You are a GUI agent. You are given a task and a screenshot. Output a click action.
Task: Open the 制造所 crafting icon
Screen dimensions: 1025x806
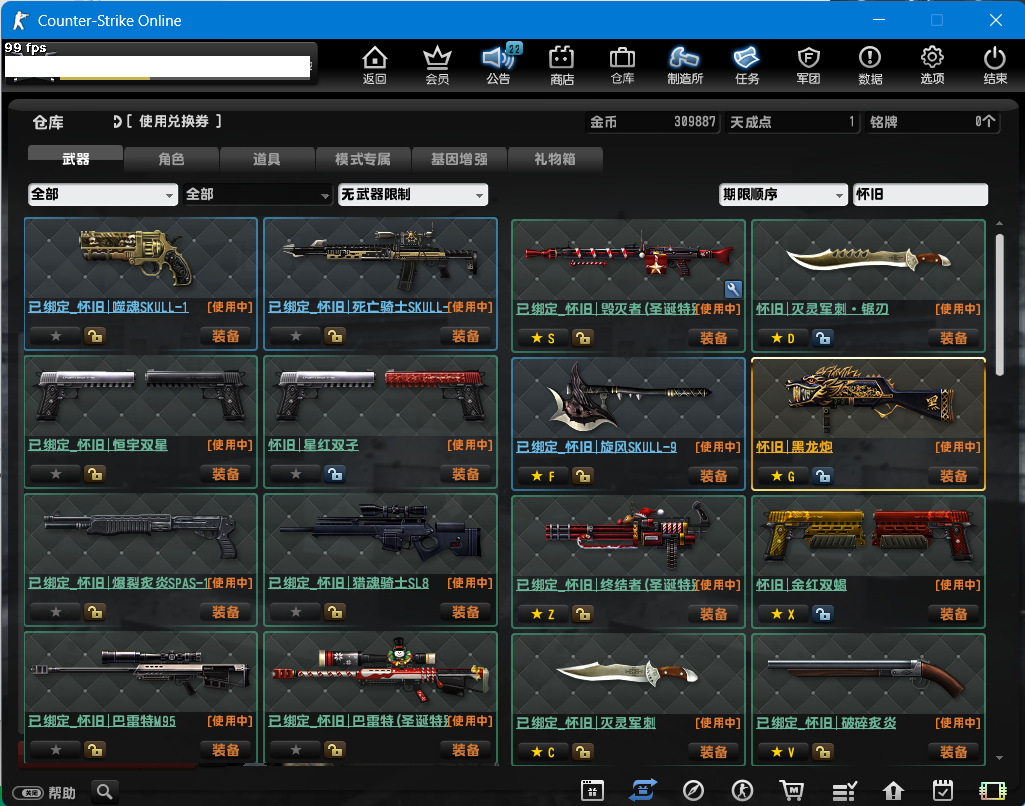[x=684, y=64]
